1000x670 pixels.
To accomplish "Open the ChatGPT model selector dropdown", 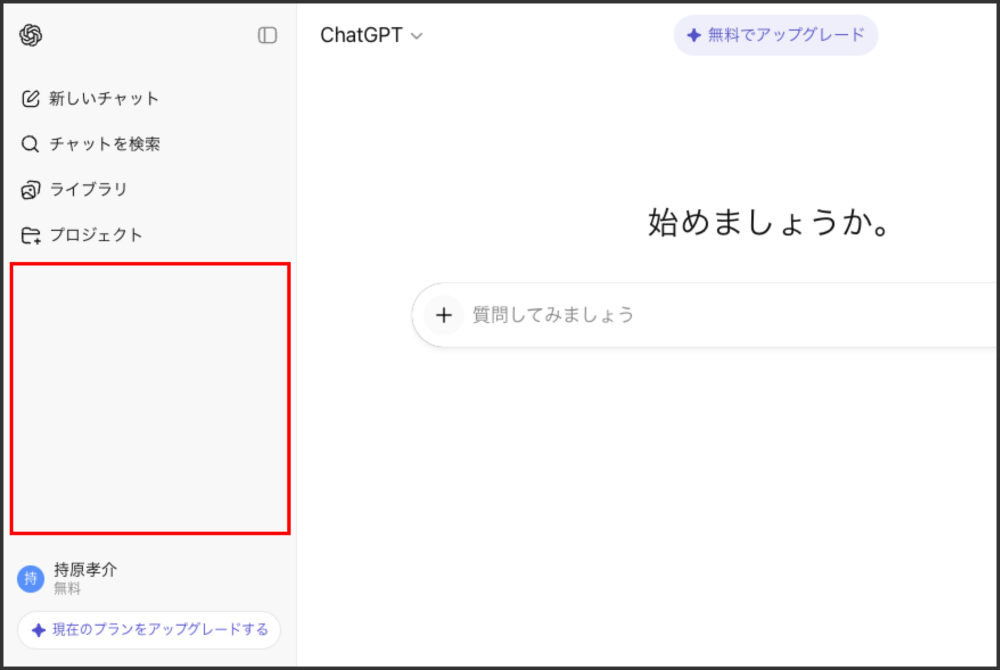I will (364, 33).
